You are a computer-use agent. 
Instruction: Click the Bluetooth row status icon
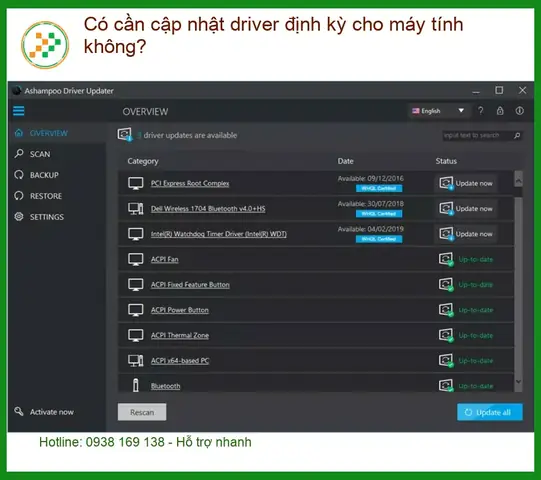coord(446,385)
